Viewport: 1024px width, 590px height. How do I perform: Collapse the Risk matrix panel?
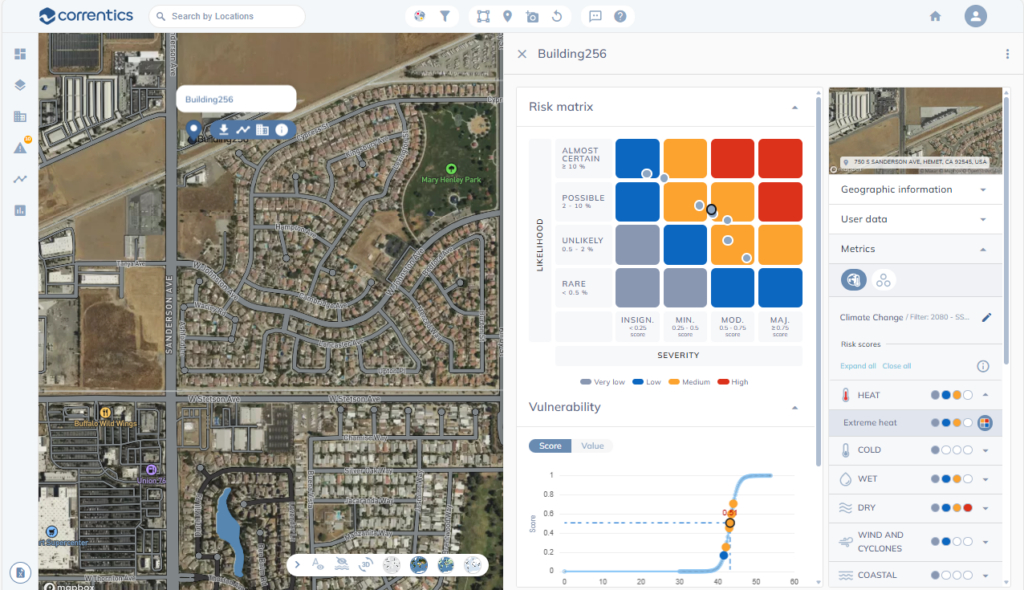[794, 107]
